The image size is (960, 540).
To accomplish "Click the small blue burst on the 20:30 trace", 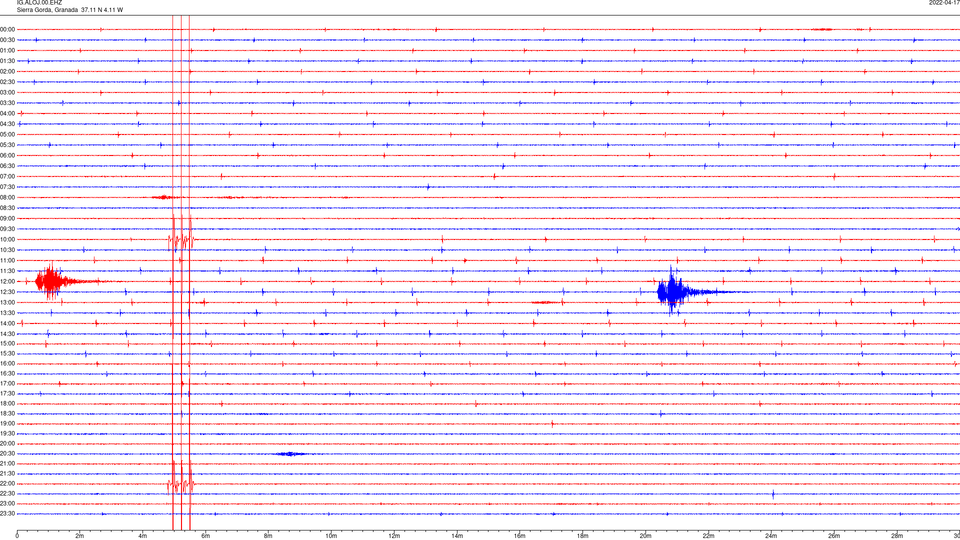I will pos(291,454).
